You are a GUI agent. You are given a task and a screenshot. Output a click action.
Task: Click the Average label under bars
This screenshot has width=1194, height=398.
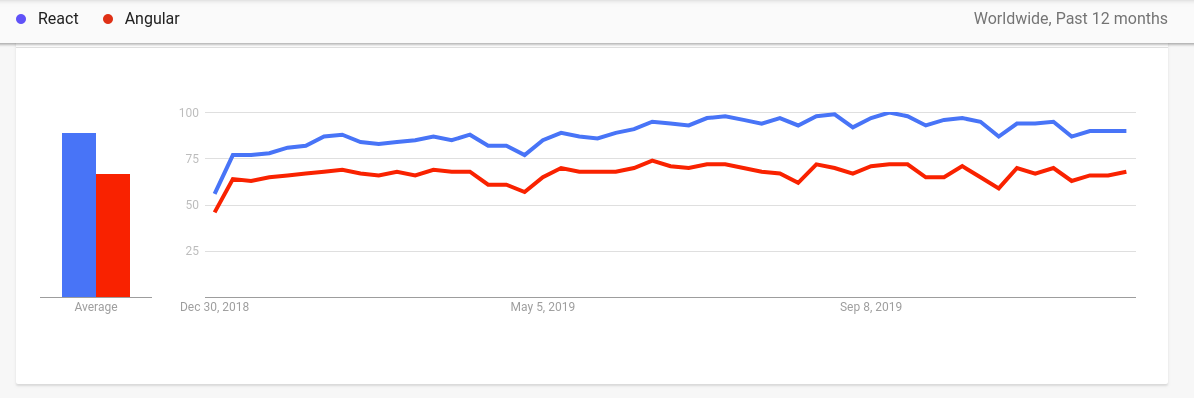point(96,307)
